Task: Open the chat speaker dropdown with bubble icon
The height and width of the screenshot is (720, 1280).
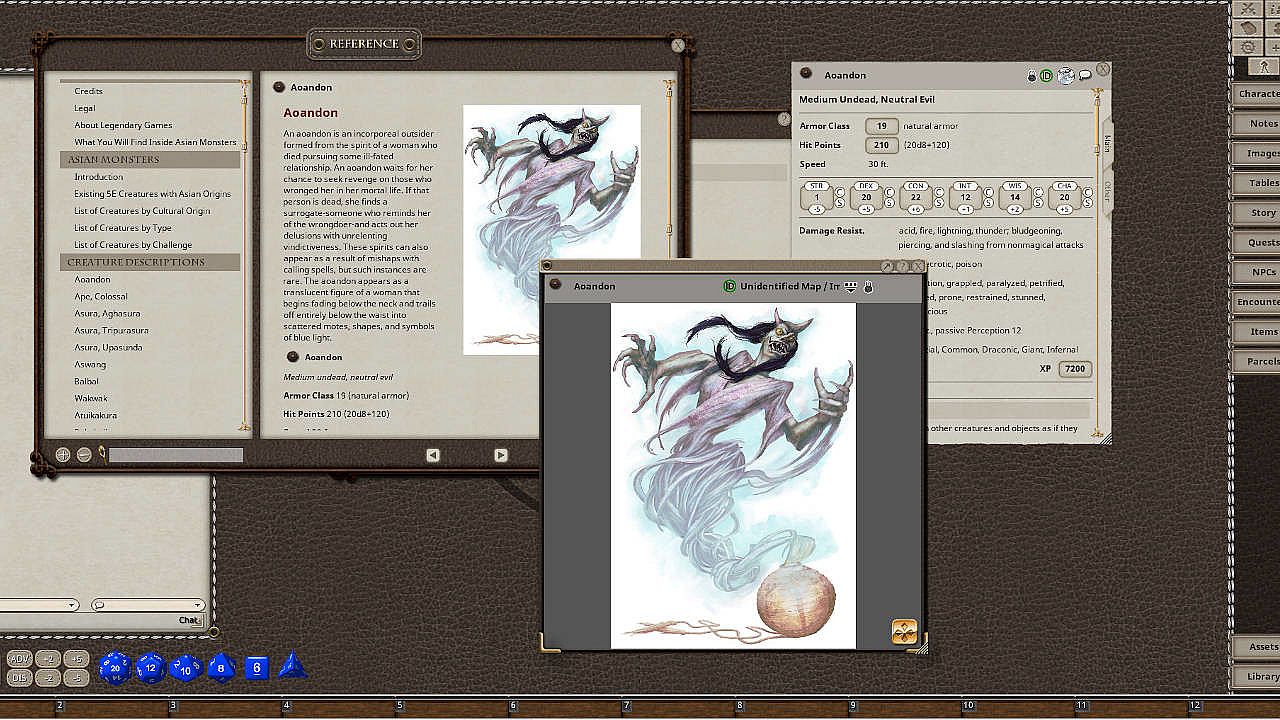Action: [x=148, y=605]
